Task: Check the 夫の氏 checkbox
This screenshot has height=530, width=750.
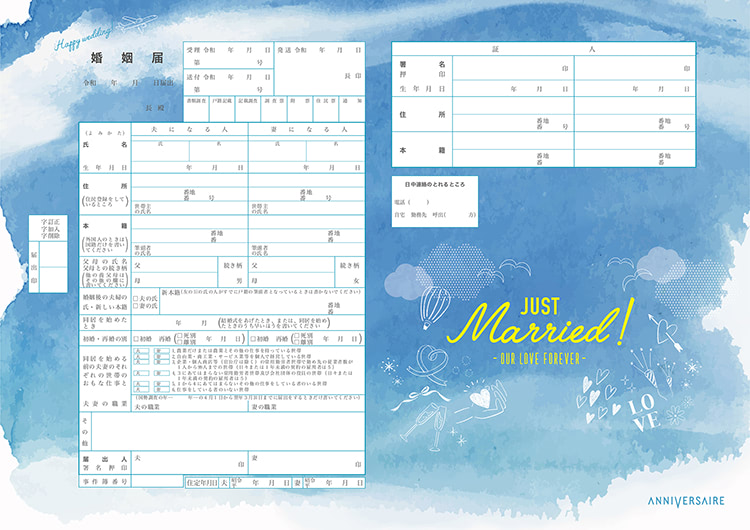Action: click(x=135, y=298)
